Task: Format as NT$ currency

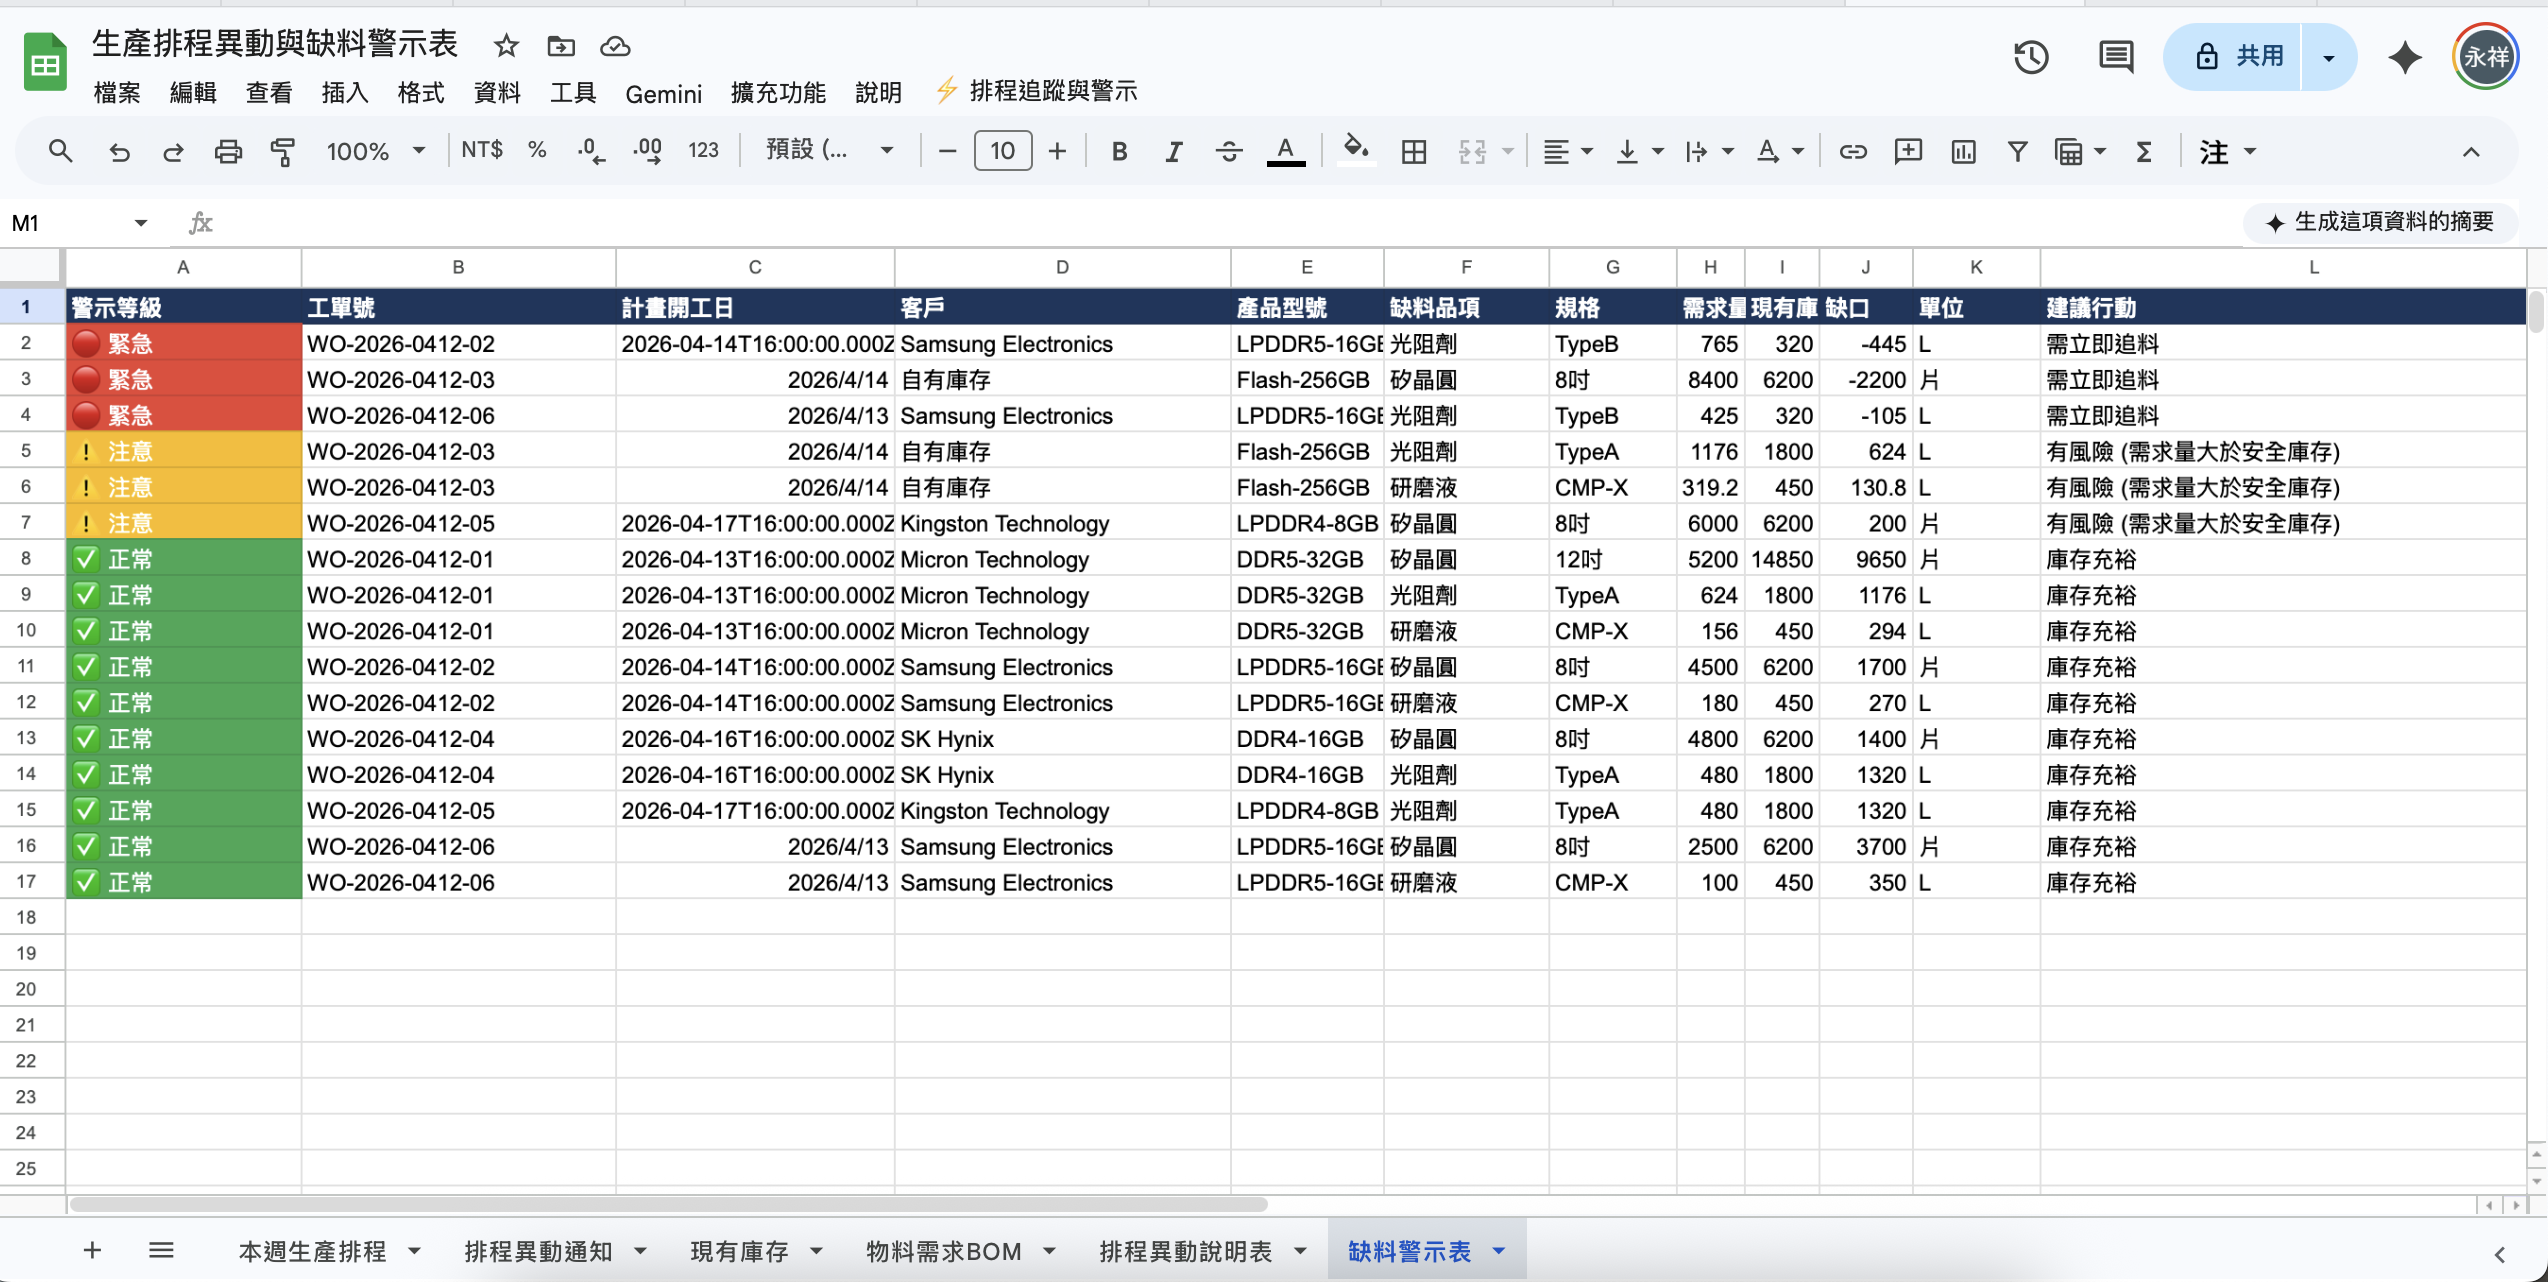Action: (x=482, y=150)
